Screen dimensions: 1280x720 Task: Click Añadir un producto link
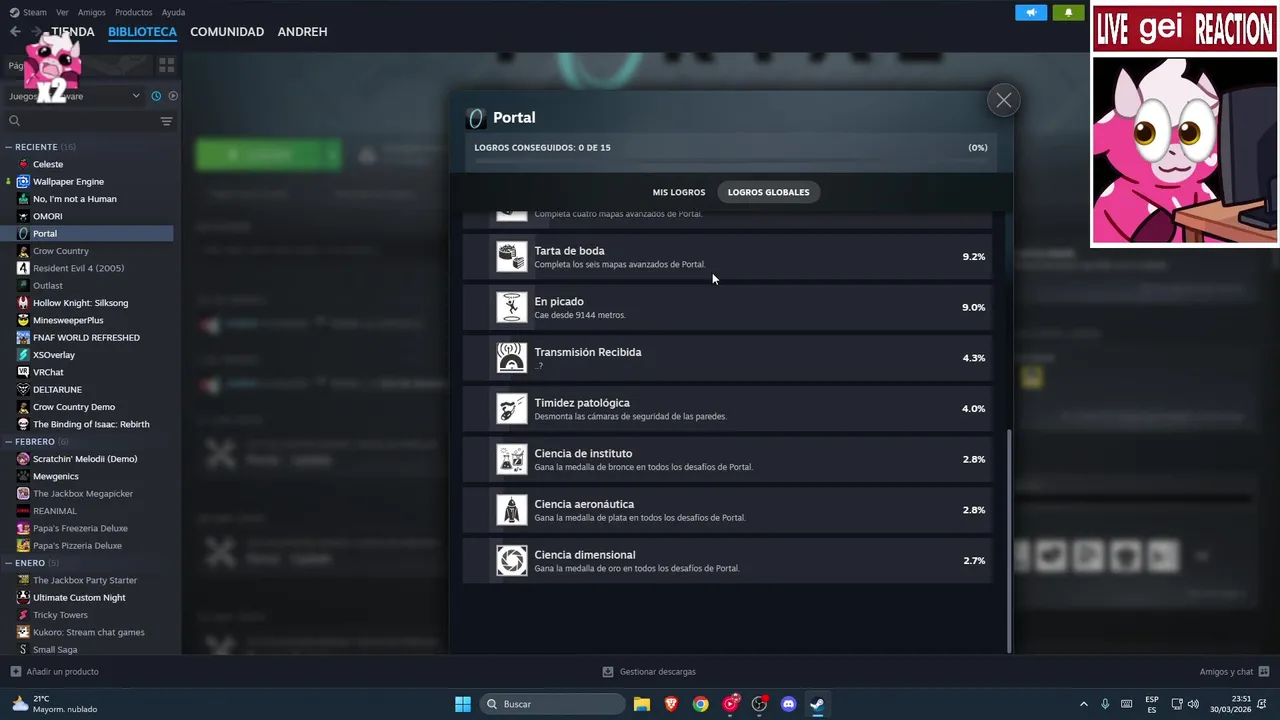point(55,672)
